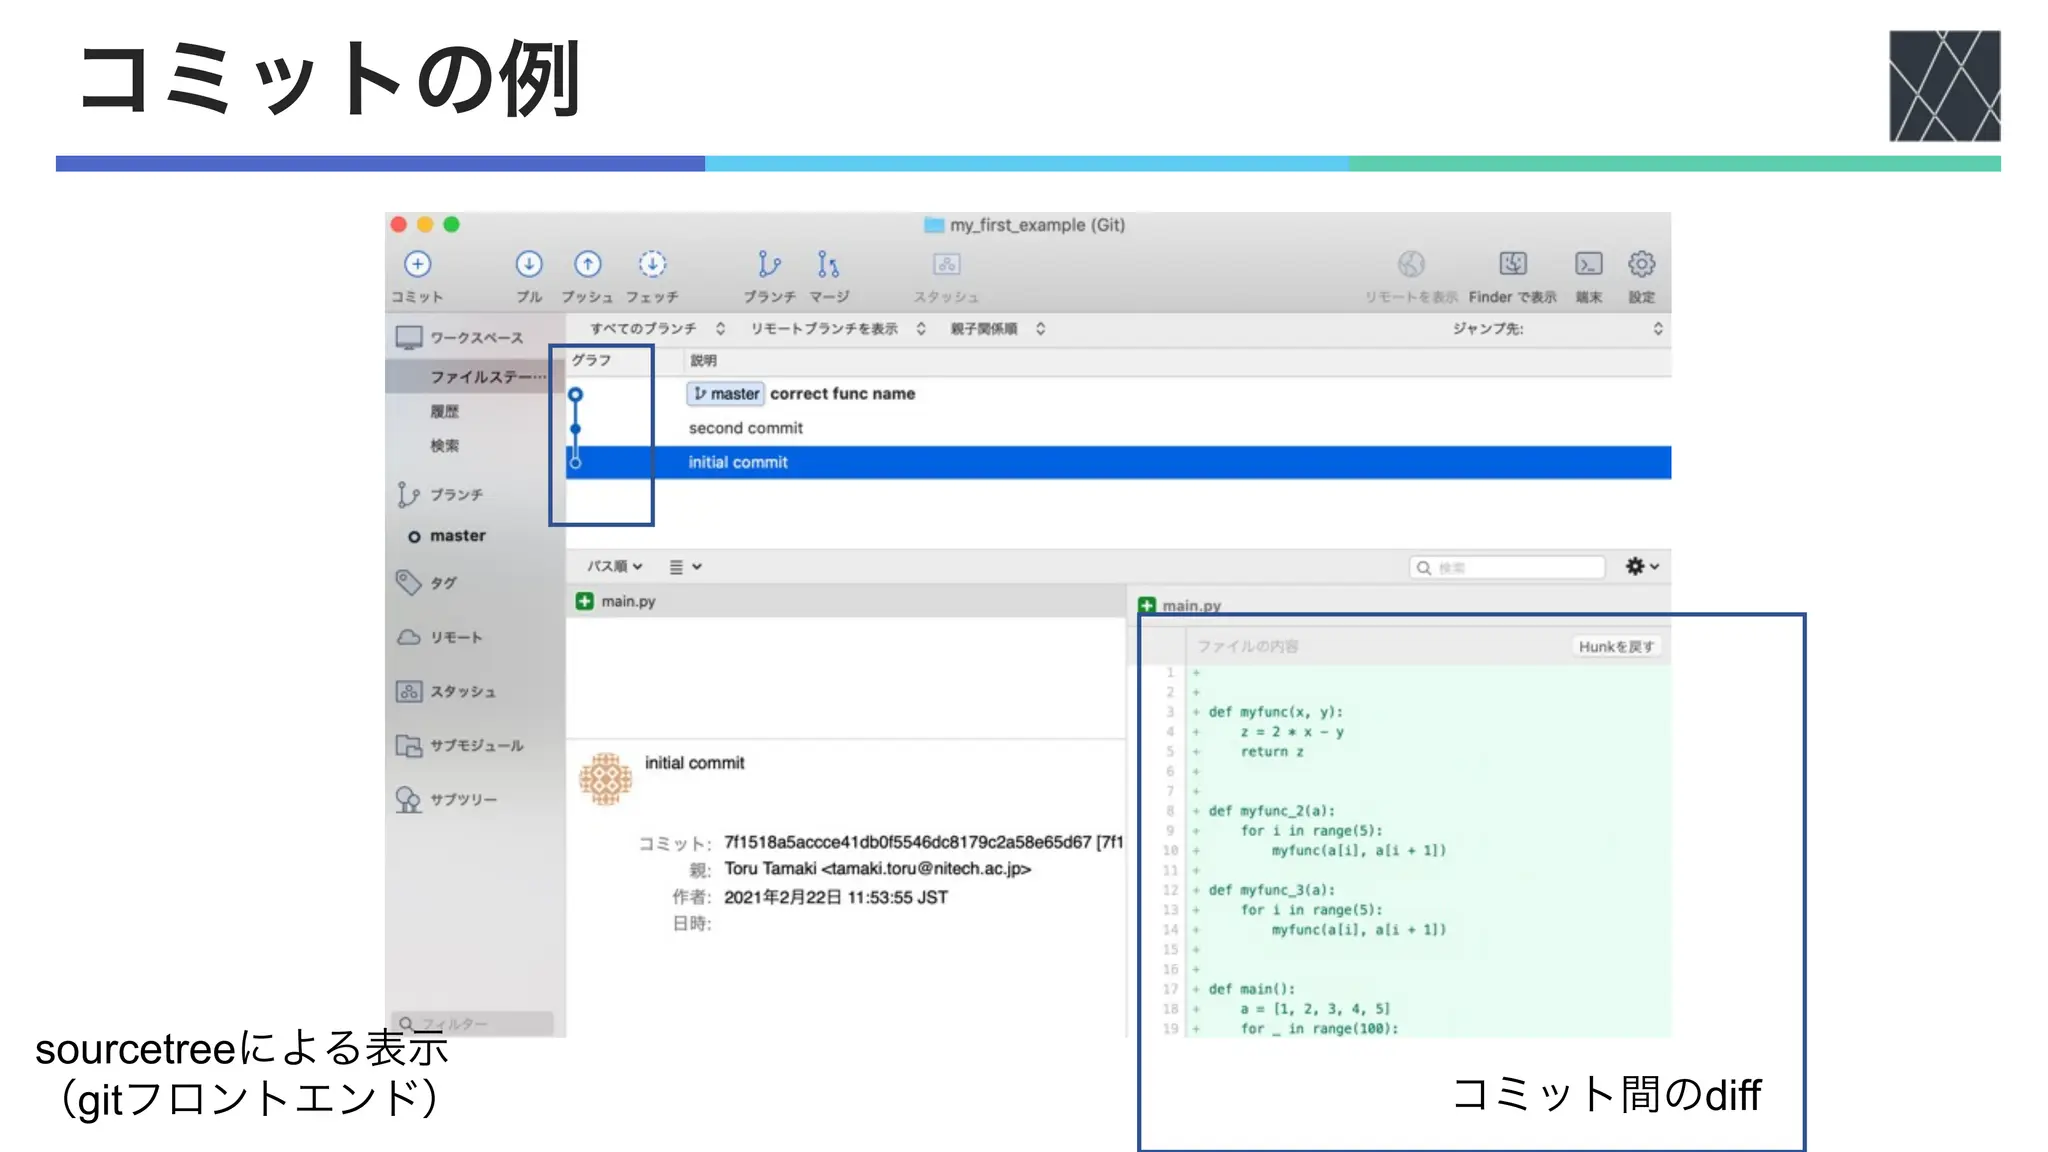Viewport: 2048px width, 1152px height.
Task: Click the date 2021年2月22日 11:53:55 JST
Action: [x=836, y=897]
